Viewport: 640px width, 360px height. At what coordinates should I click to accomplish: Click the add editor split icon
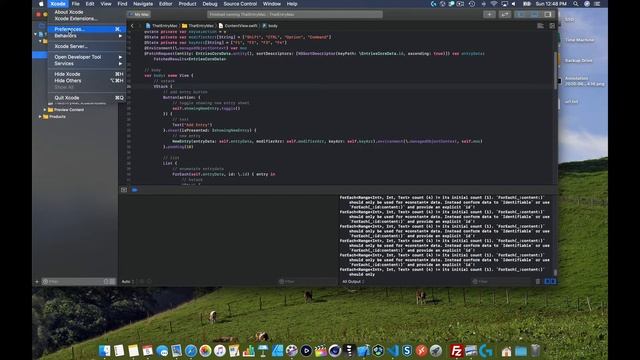pyautogui.click(x=552, y=26)
